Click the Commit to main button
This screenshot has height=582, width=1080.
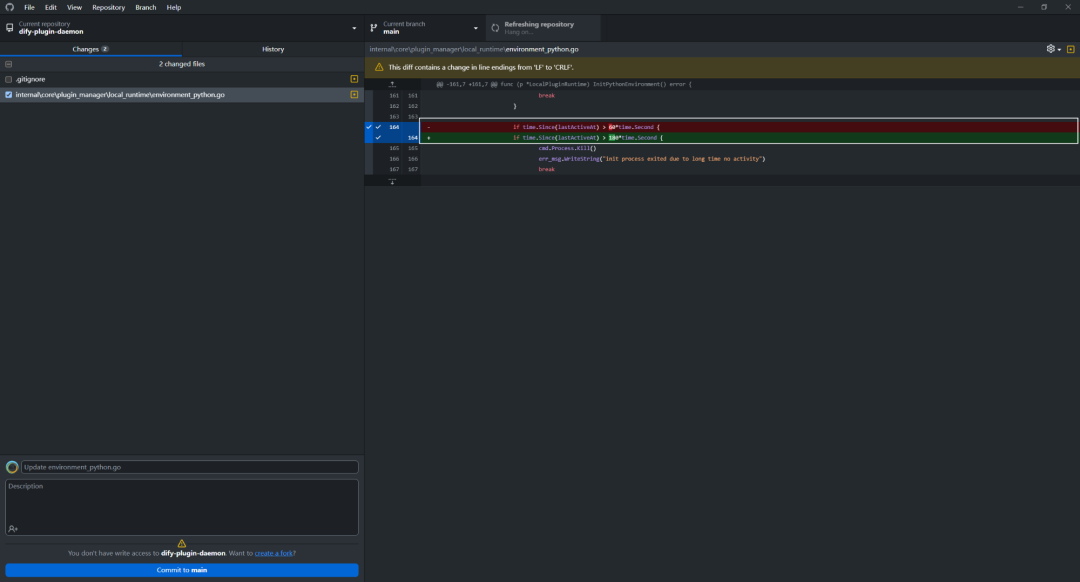pos(182,570)
